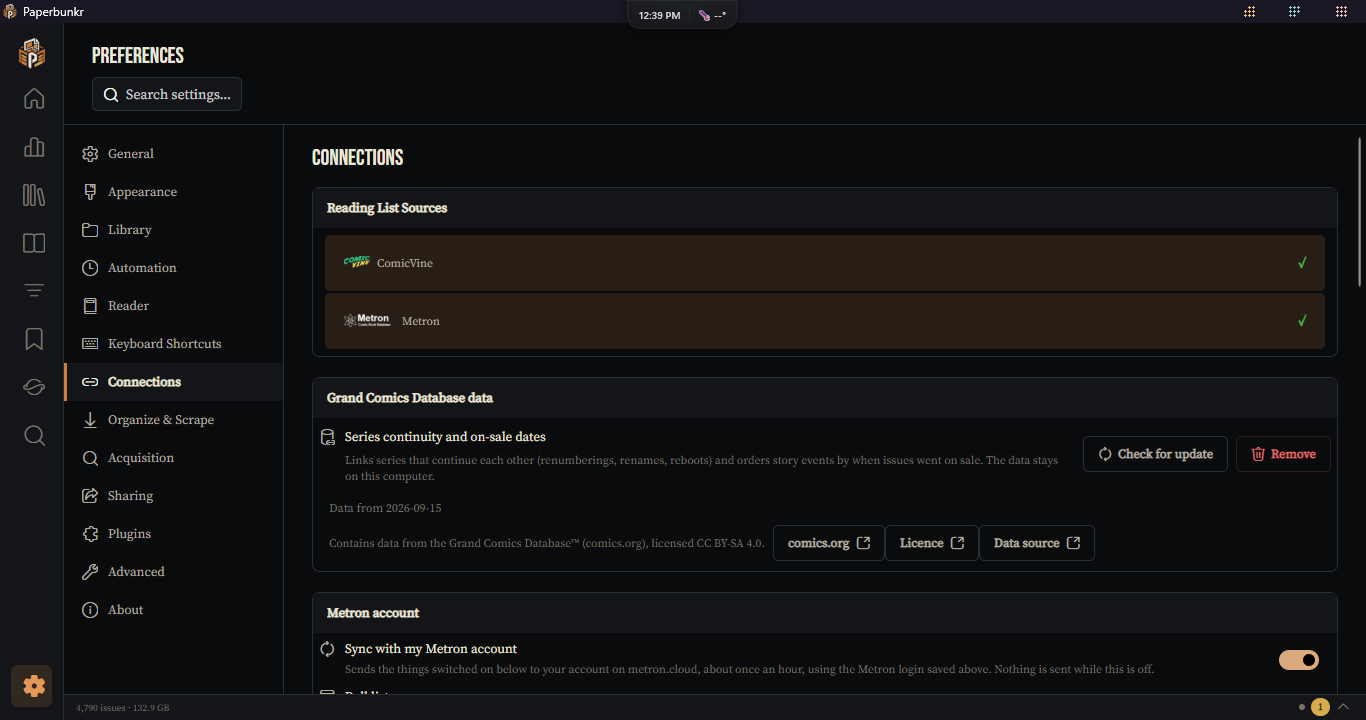1366x720 pixels.
Task: Open Plugins settings
Action: point(174,534)
